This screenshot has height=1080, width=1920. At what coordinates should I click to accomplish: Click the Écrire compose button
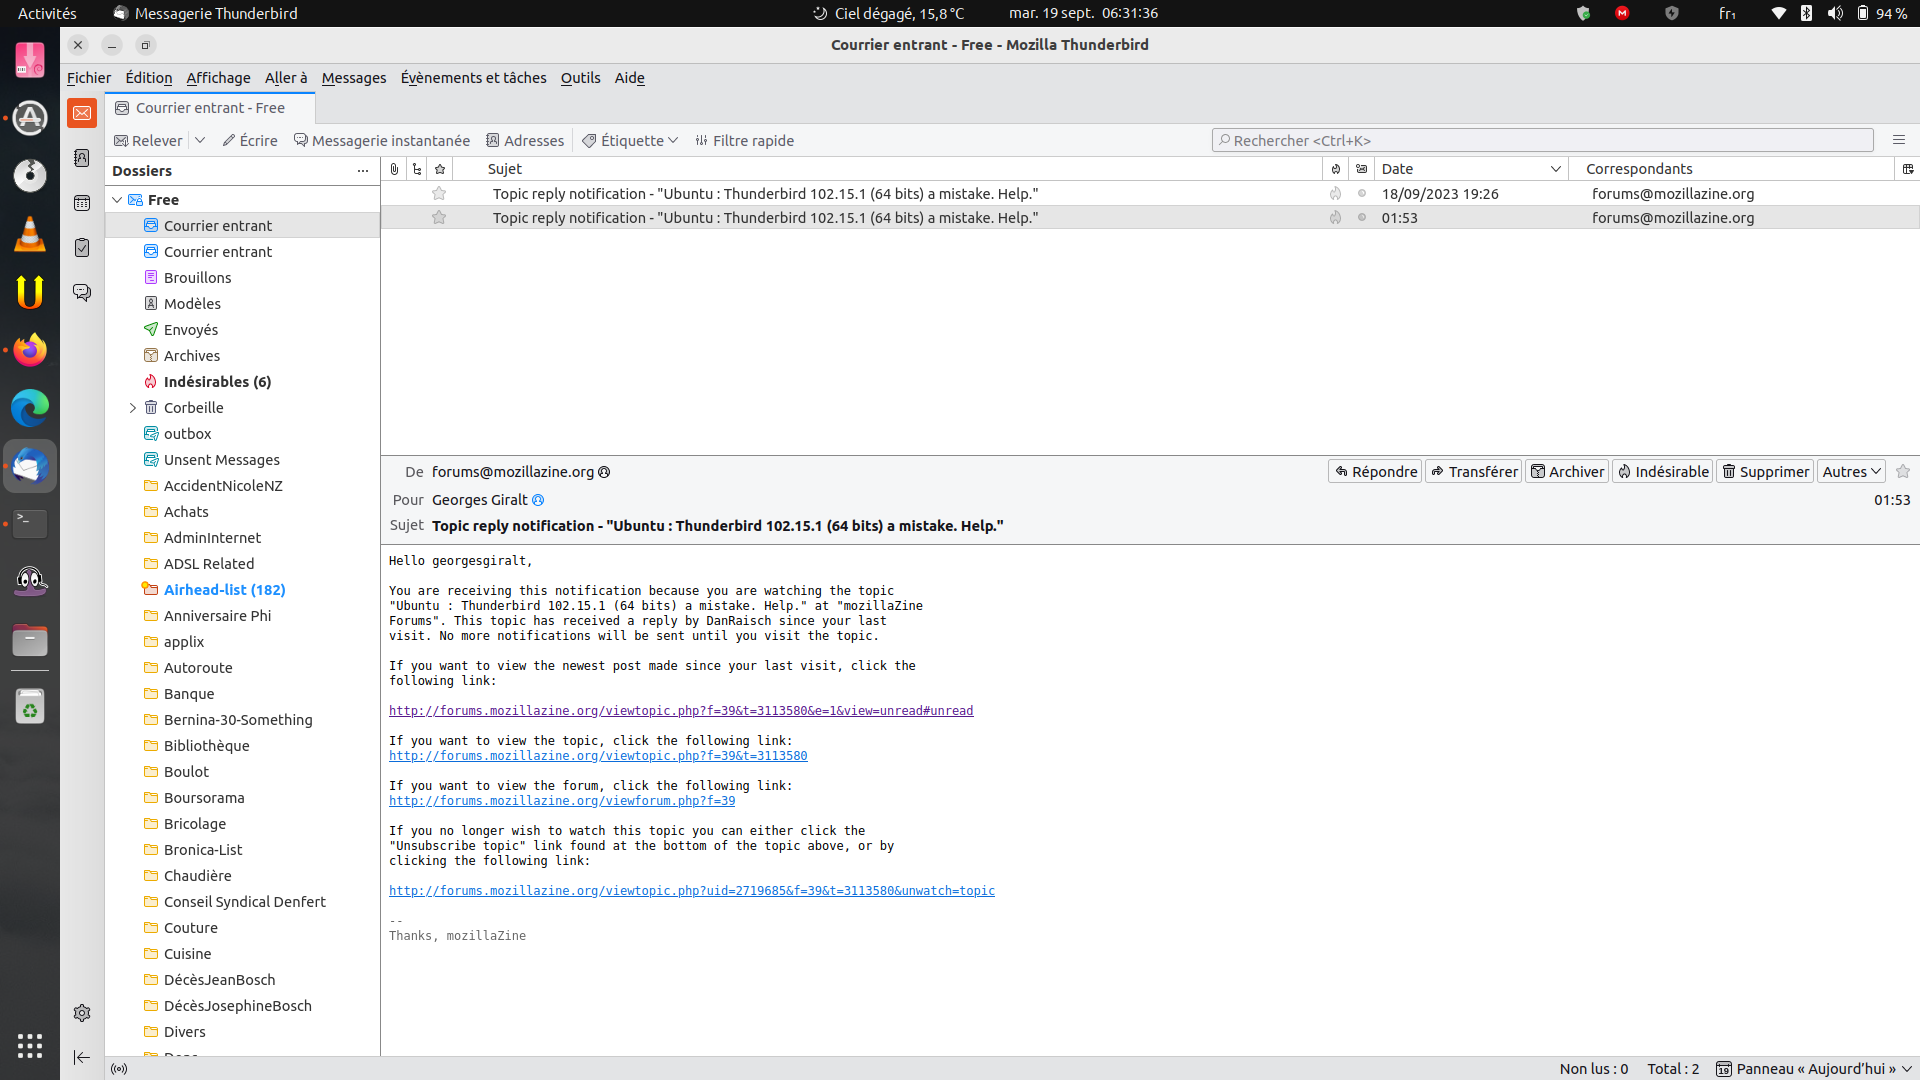click(x=250, y=141)
